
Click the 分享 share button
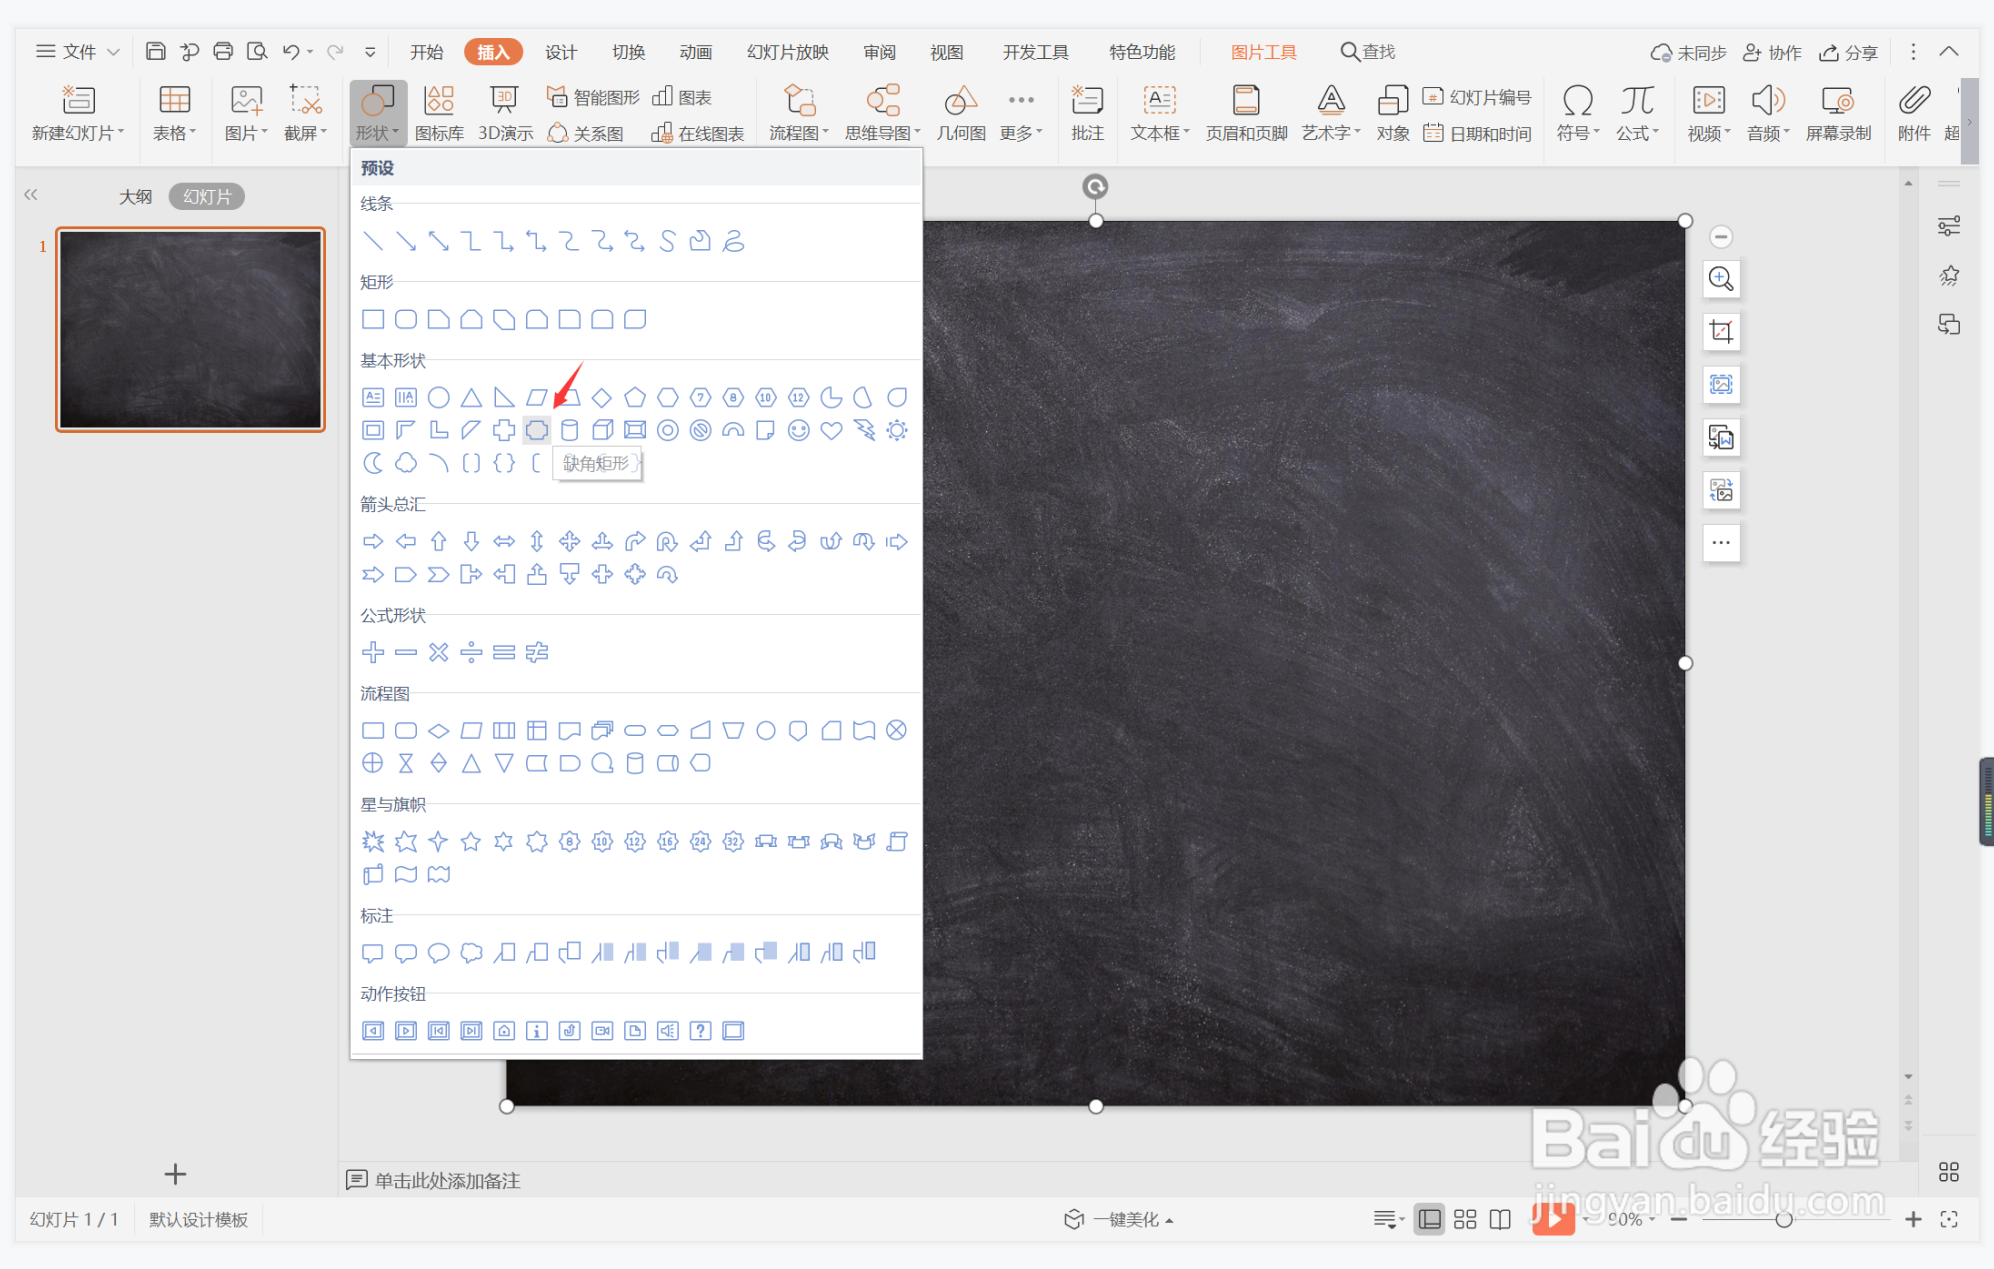click(1849, 52)
